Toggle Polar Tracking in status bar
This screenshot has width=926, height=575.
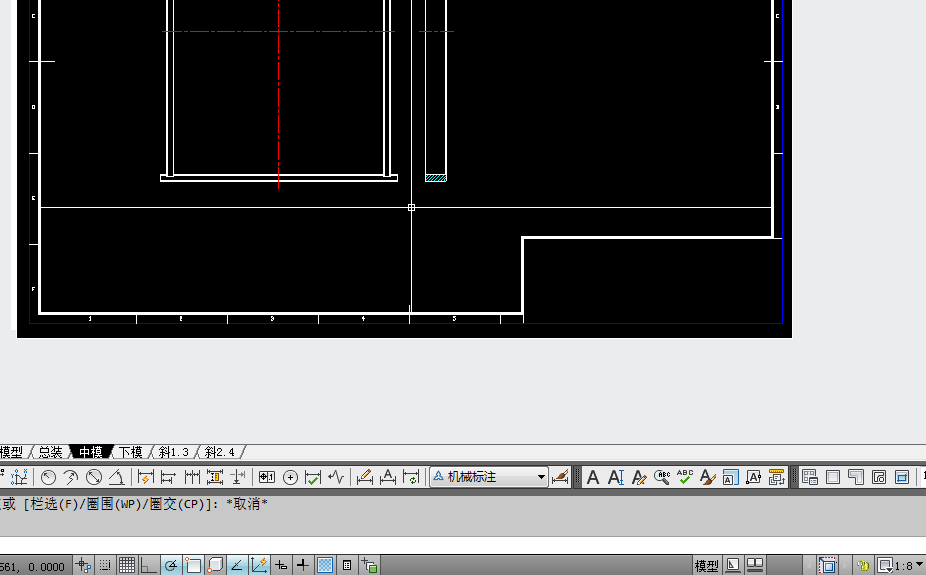point(171,566)
